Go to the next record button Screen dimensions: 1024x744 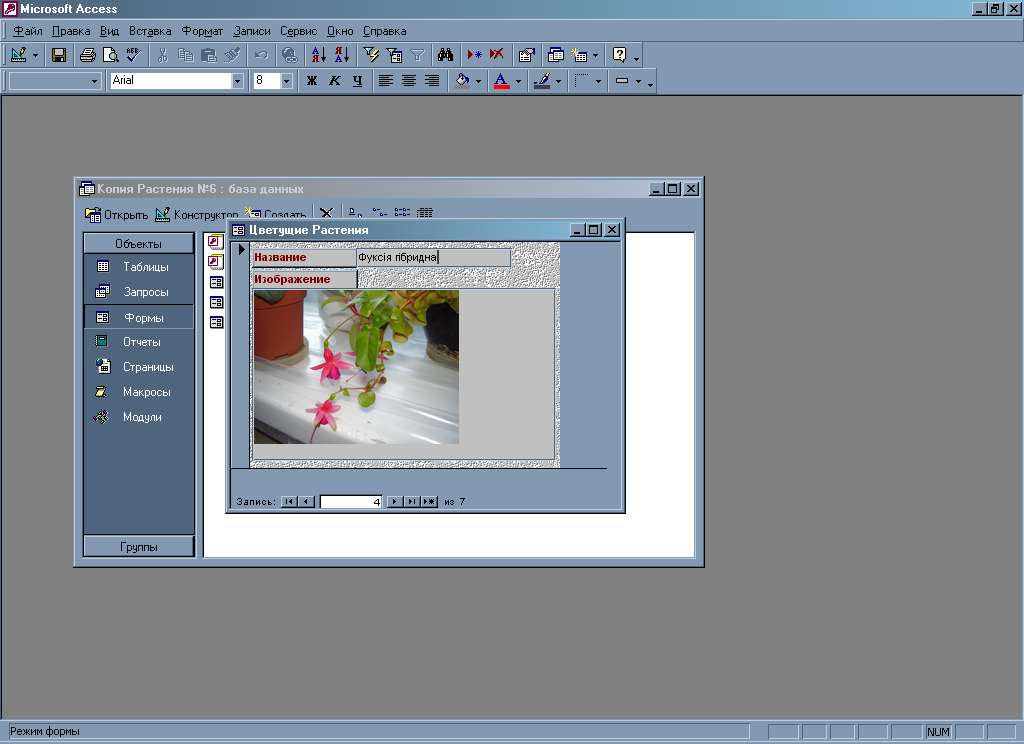[394, 502]
